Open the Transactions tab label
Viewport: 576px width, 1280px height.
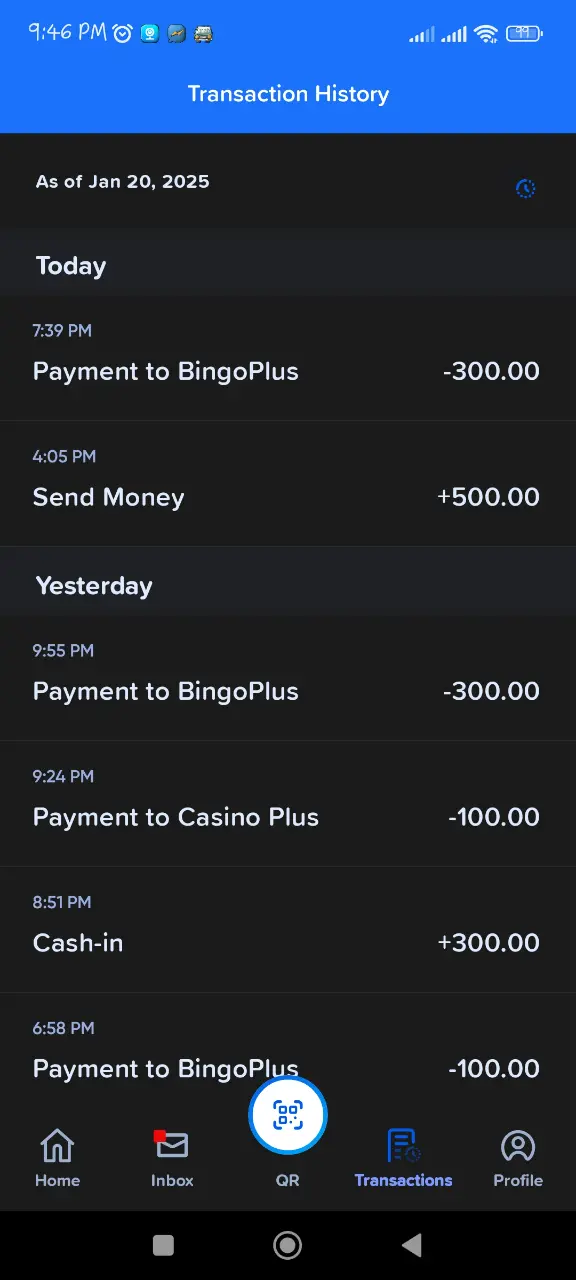pos(403,1180)
